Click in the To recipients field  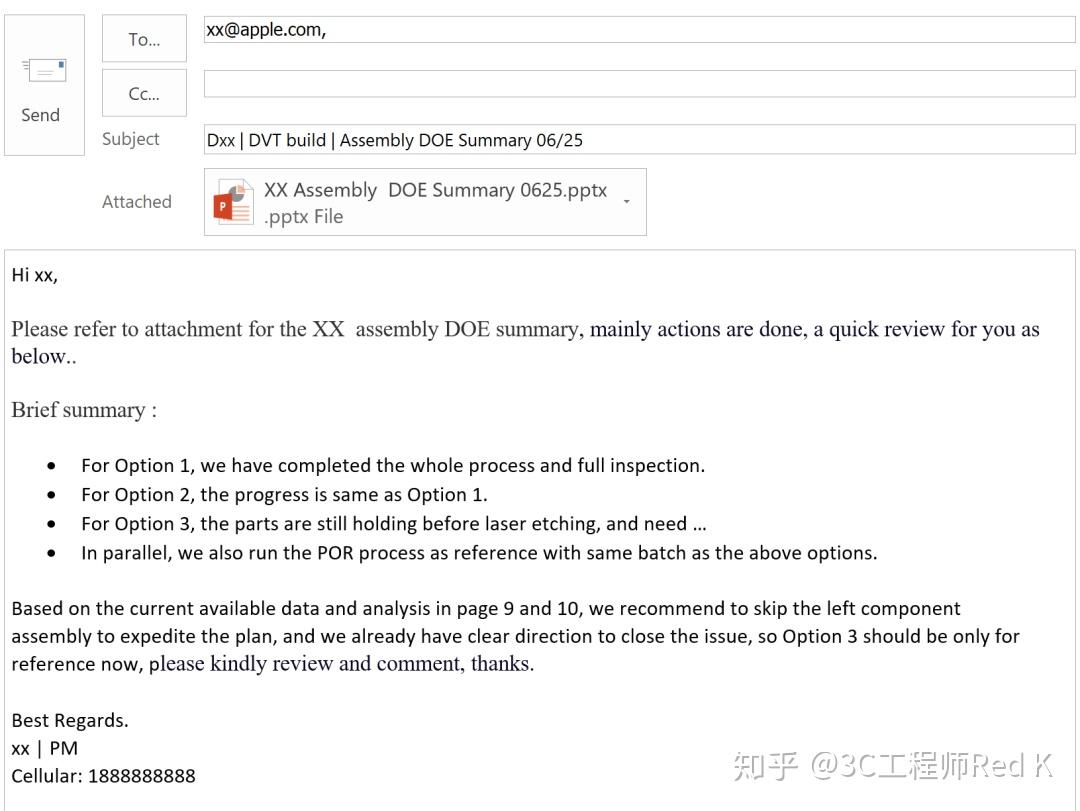click(x=639, y=30)
